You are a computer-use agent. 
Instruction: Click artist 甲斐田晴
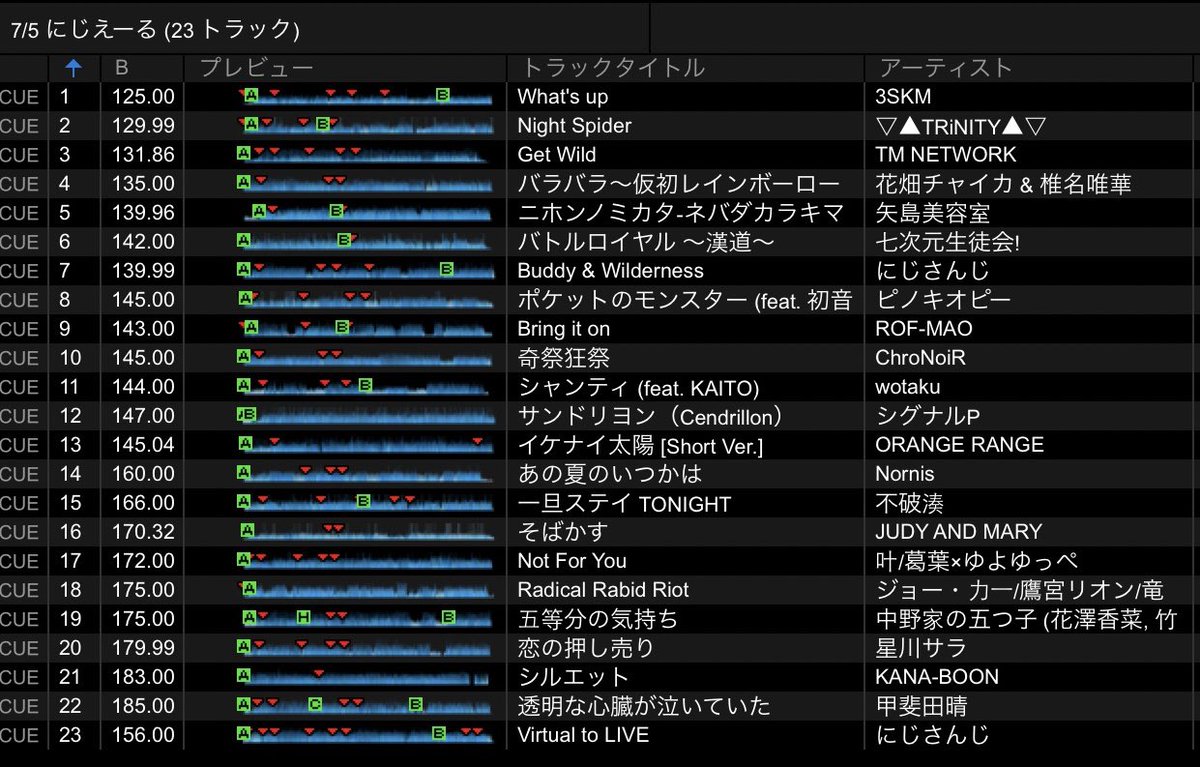[921, 706]
